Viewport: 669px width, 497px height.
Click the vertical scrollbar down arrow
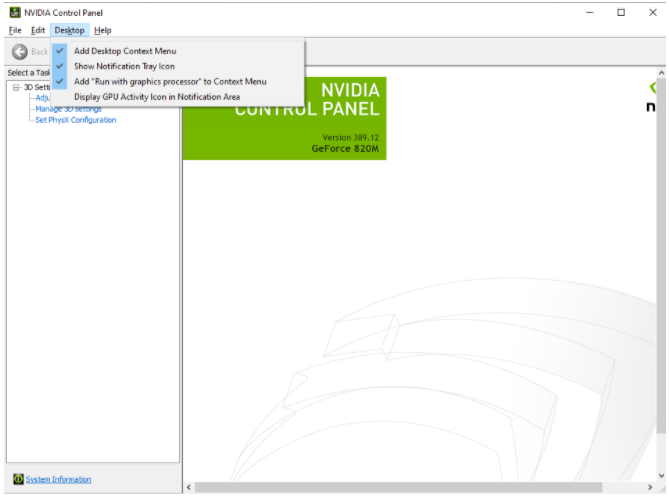point(661,475)
